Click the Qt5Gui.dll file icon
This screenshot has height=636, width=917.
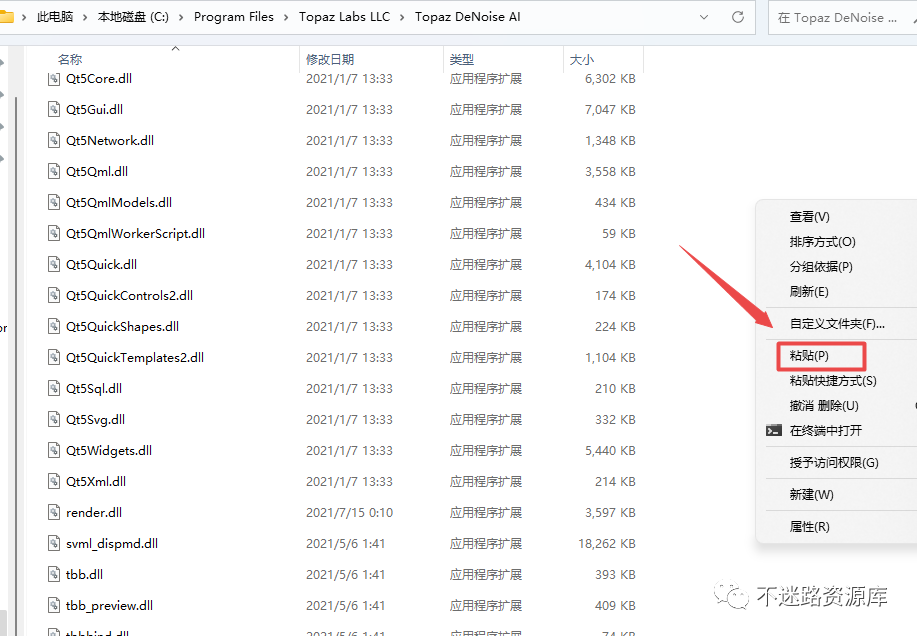pos(54,109)
